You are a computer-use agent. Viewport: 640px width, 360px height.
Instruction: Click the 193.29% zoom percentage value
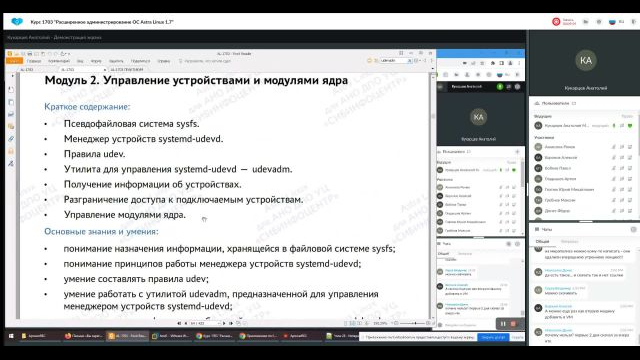pos(380,323)
